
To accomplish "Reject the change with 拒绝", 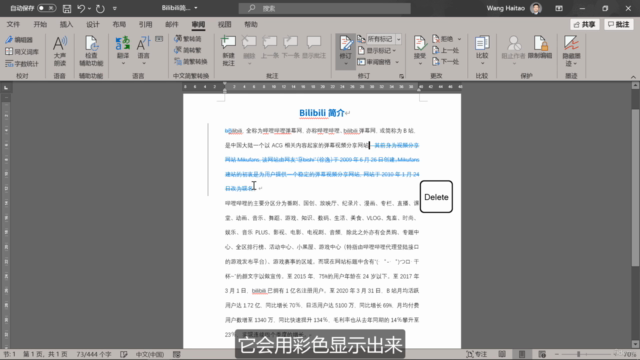I will click(x=443, y=39).
